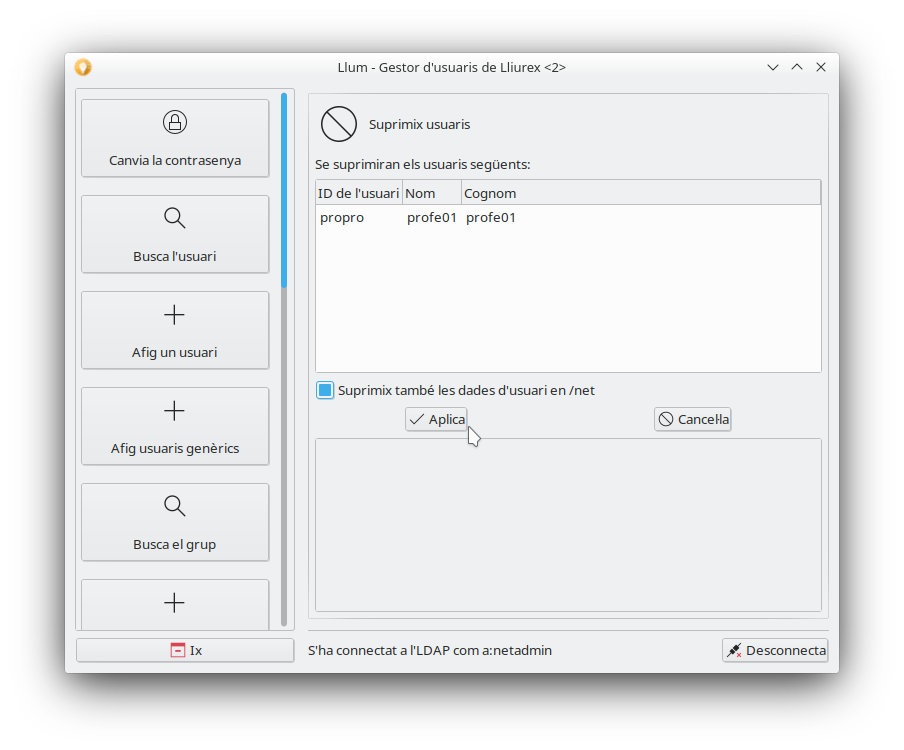Click the Desconnecta button

[775, 650]
